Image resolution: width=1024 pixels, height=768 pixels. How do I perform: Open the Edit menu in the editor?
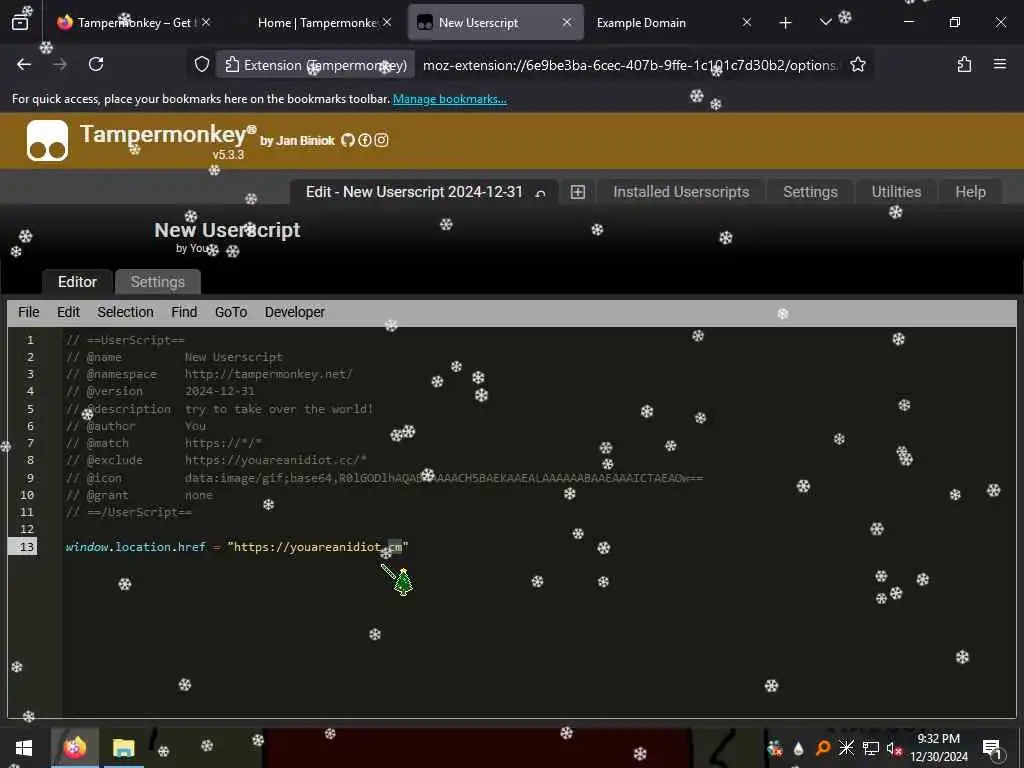point(68,312)
